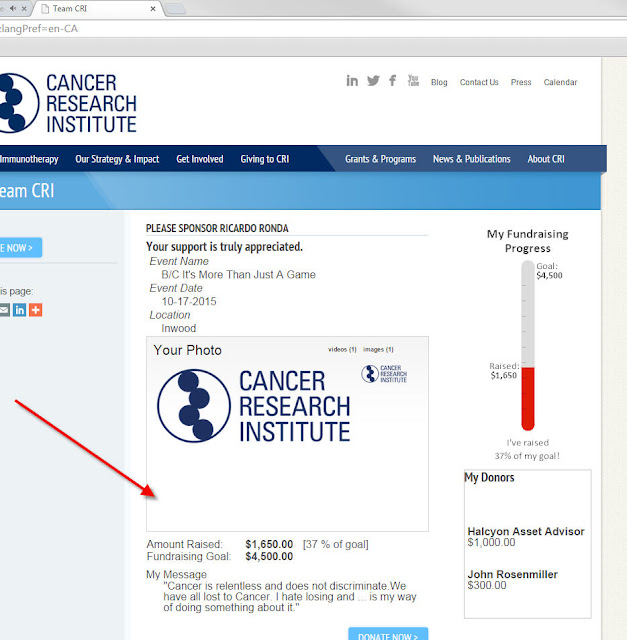Click the large CRI logo photo

(254, 406)
